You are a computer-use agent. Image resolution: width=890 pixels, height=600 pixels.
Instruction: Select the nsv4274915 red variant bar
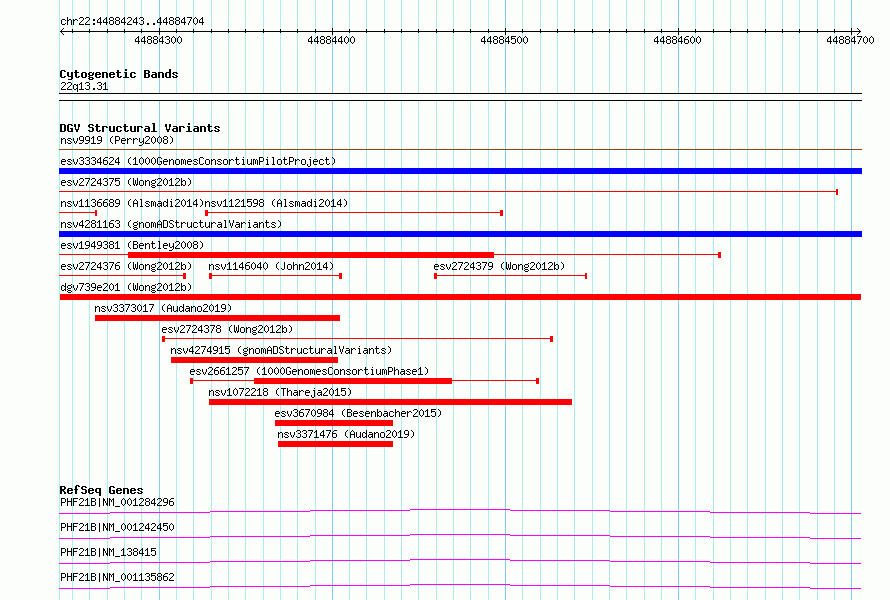(x=254, y=360)
